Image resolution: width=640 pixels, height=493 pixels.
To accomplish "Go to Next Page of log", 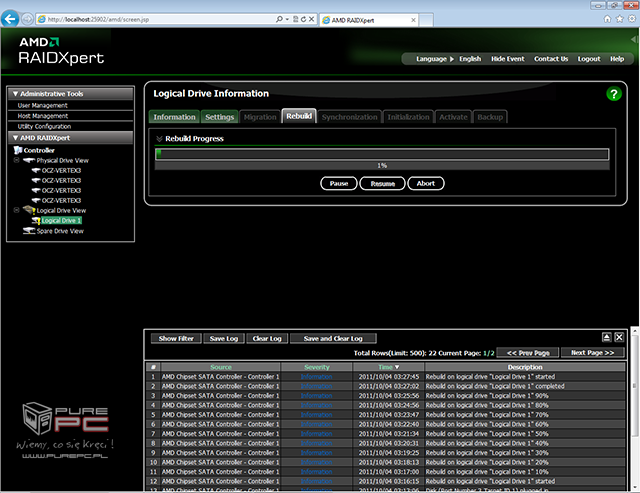I will tap(592, 353).
